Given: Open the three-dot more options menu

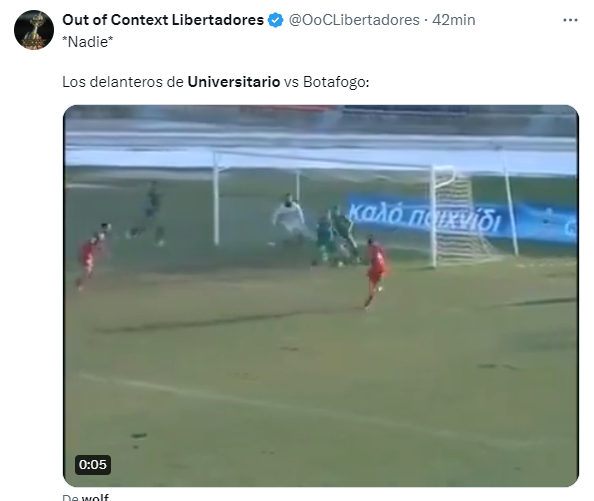Looking at the screenshot, I should [x=570, y=20].
